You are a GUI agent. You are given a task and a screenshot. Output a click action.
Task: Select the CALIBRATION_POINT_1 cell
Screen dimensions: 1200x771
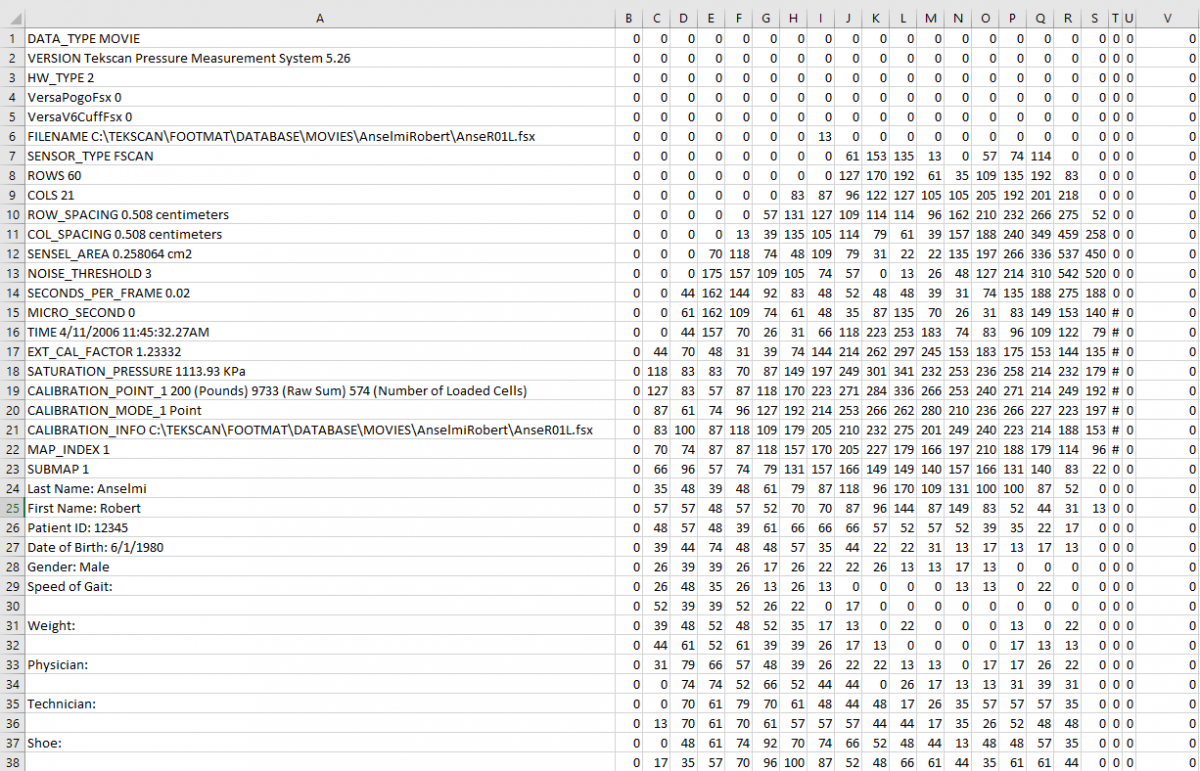(x=319, y=390)
